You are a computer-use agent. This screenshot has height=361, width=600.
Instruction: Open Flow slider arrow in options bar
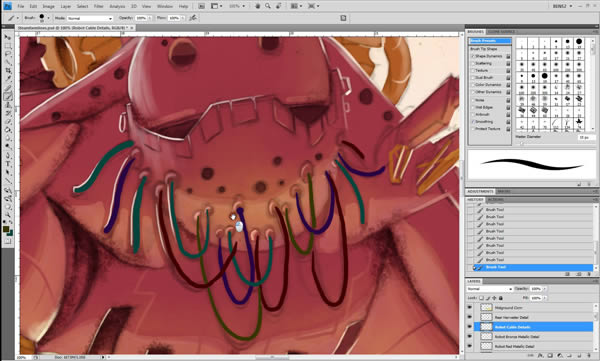[x=183, y=18]
